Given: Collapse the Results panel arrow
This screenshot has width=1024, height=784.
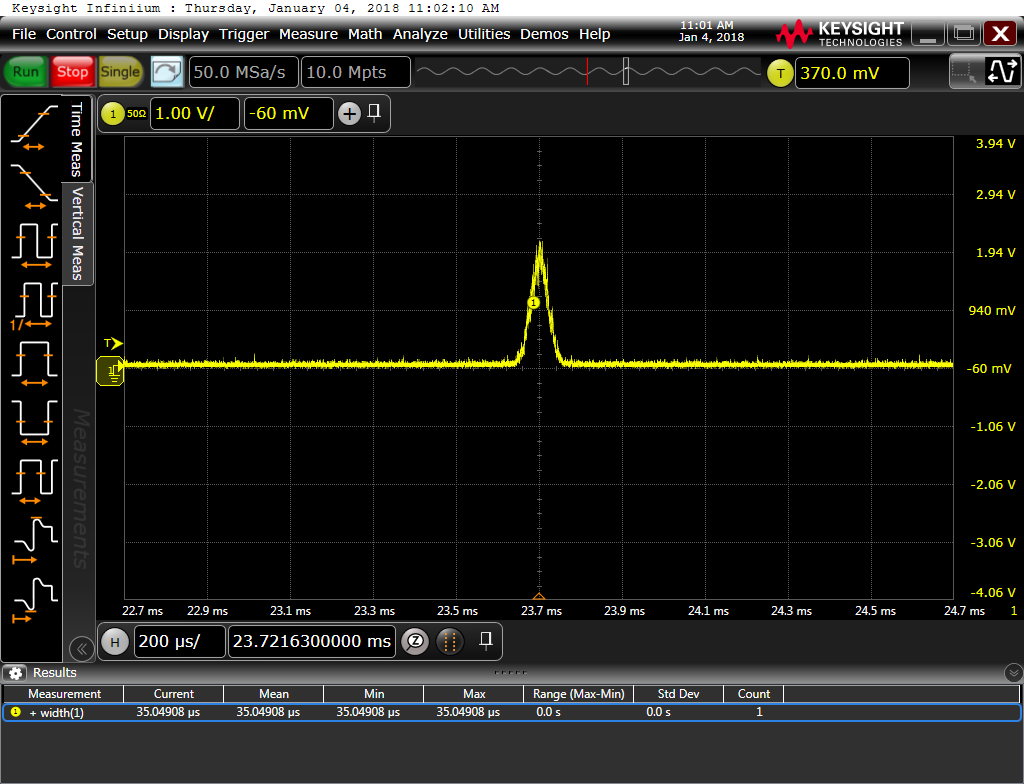Looking at the screenshot, I should pos(1013,673).
